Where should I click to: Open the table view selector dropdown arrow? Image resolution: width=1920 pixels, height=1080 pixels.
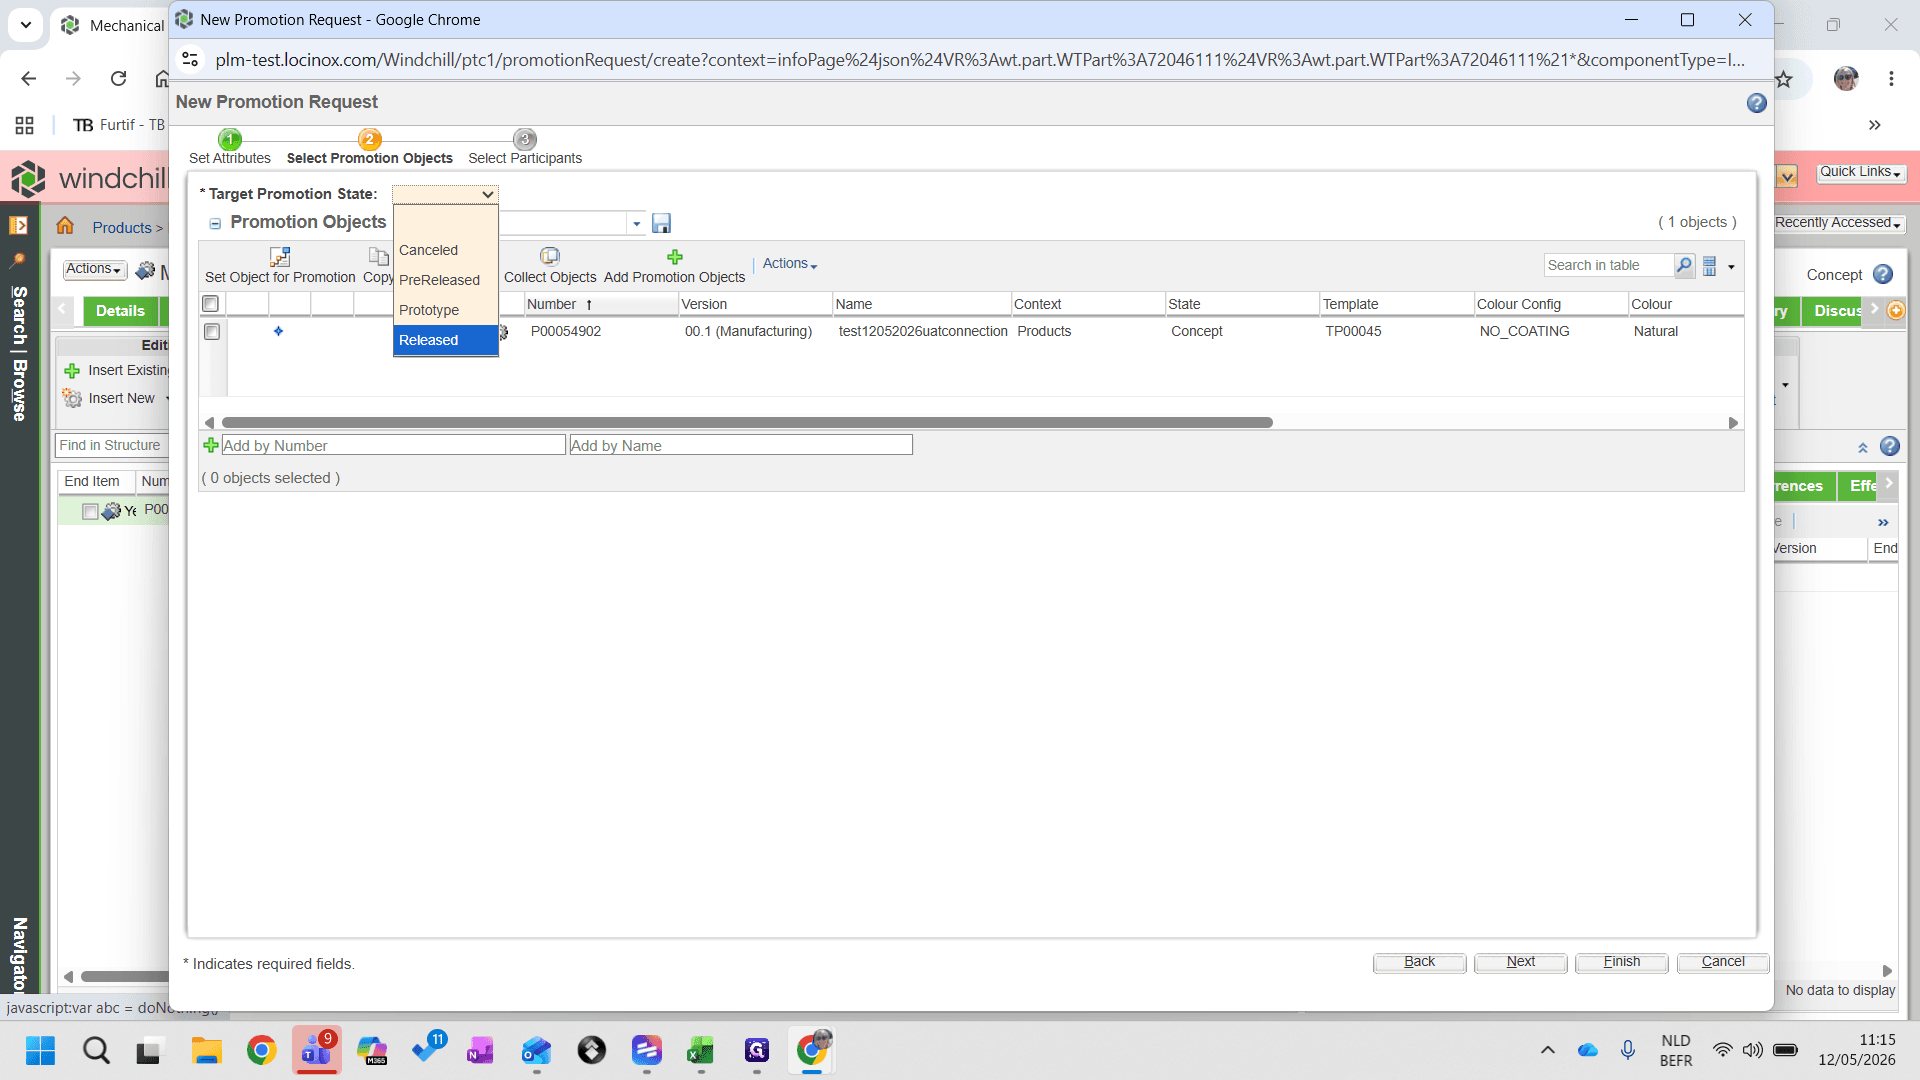[x=636, y=224]
